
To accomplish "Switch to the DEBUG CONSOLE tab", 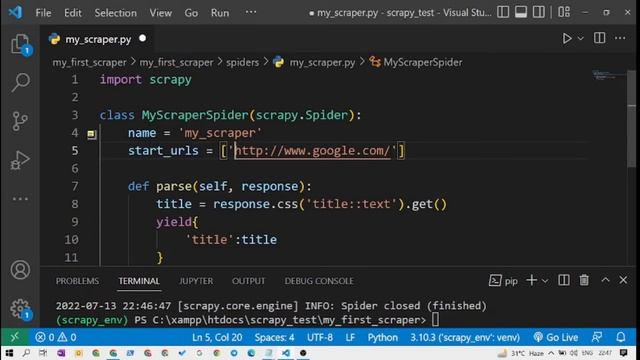I will click(319, 281).
